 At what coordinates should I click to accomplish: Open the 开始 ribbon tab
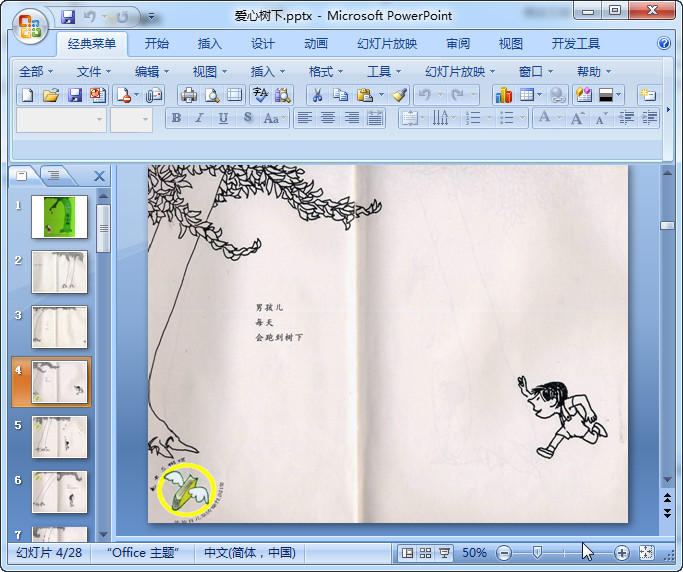click(x=157, y=44)
